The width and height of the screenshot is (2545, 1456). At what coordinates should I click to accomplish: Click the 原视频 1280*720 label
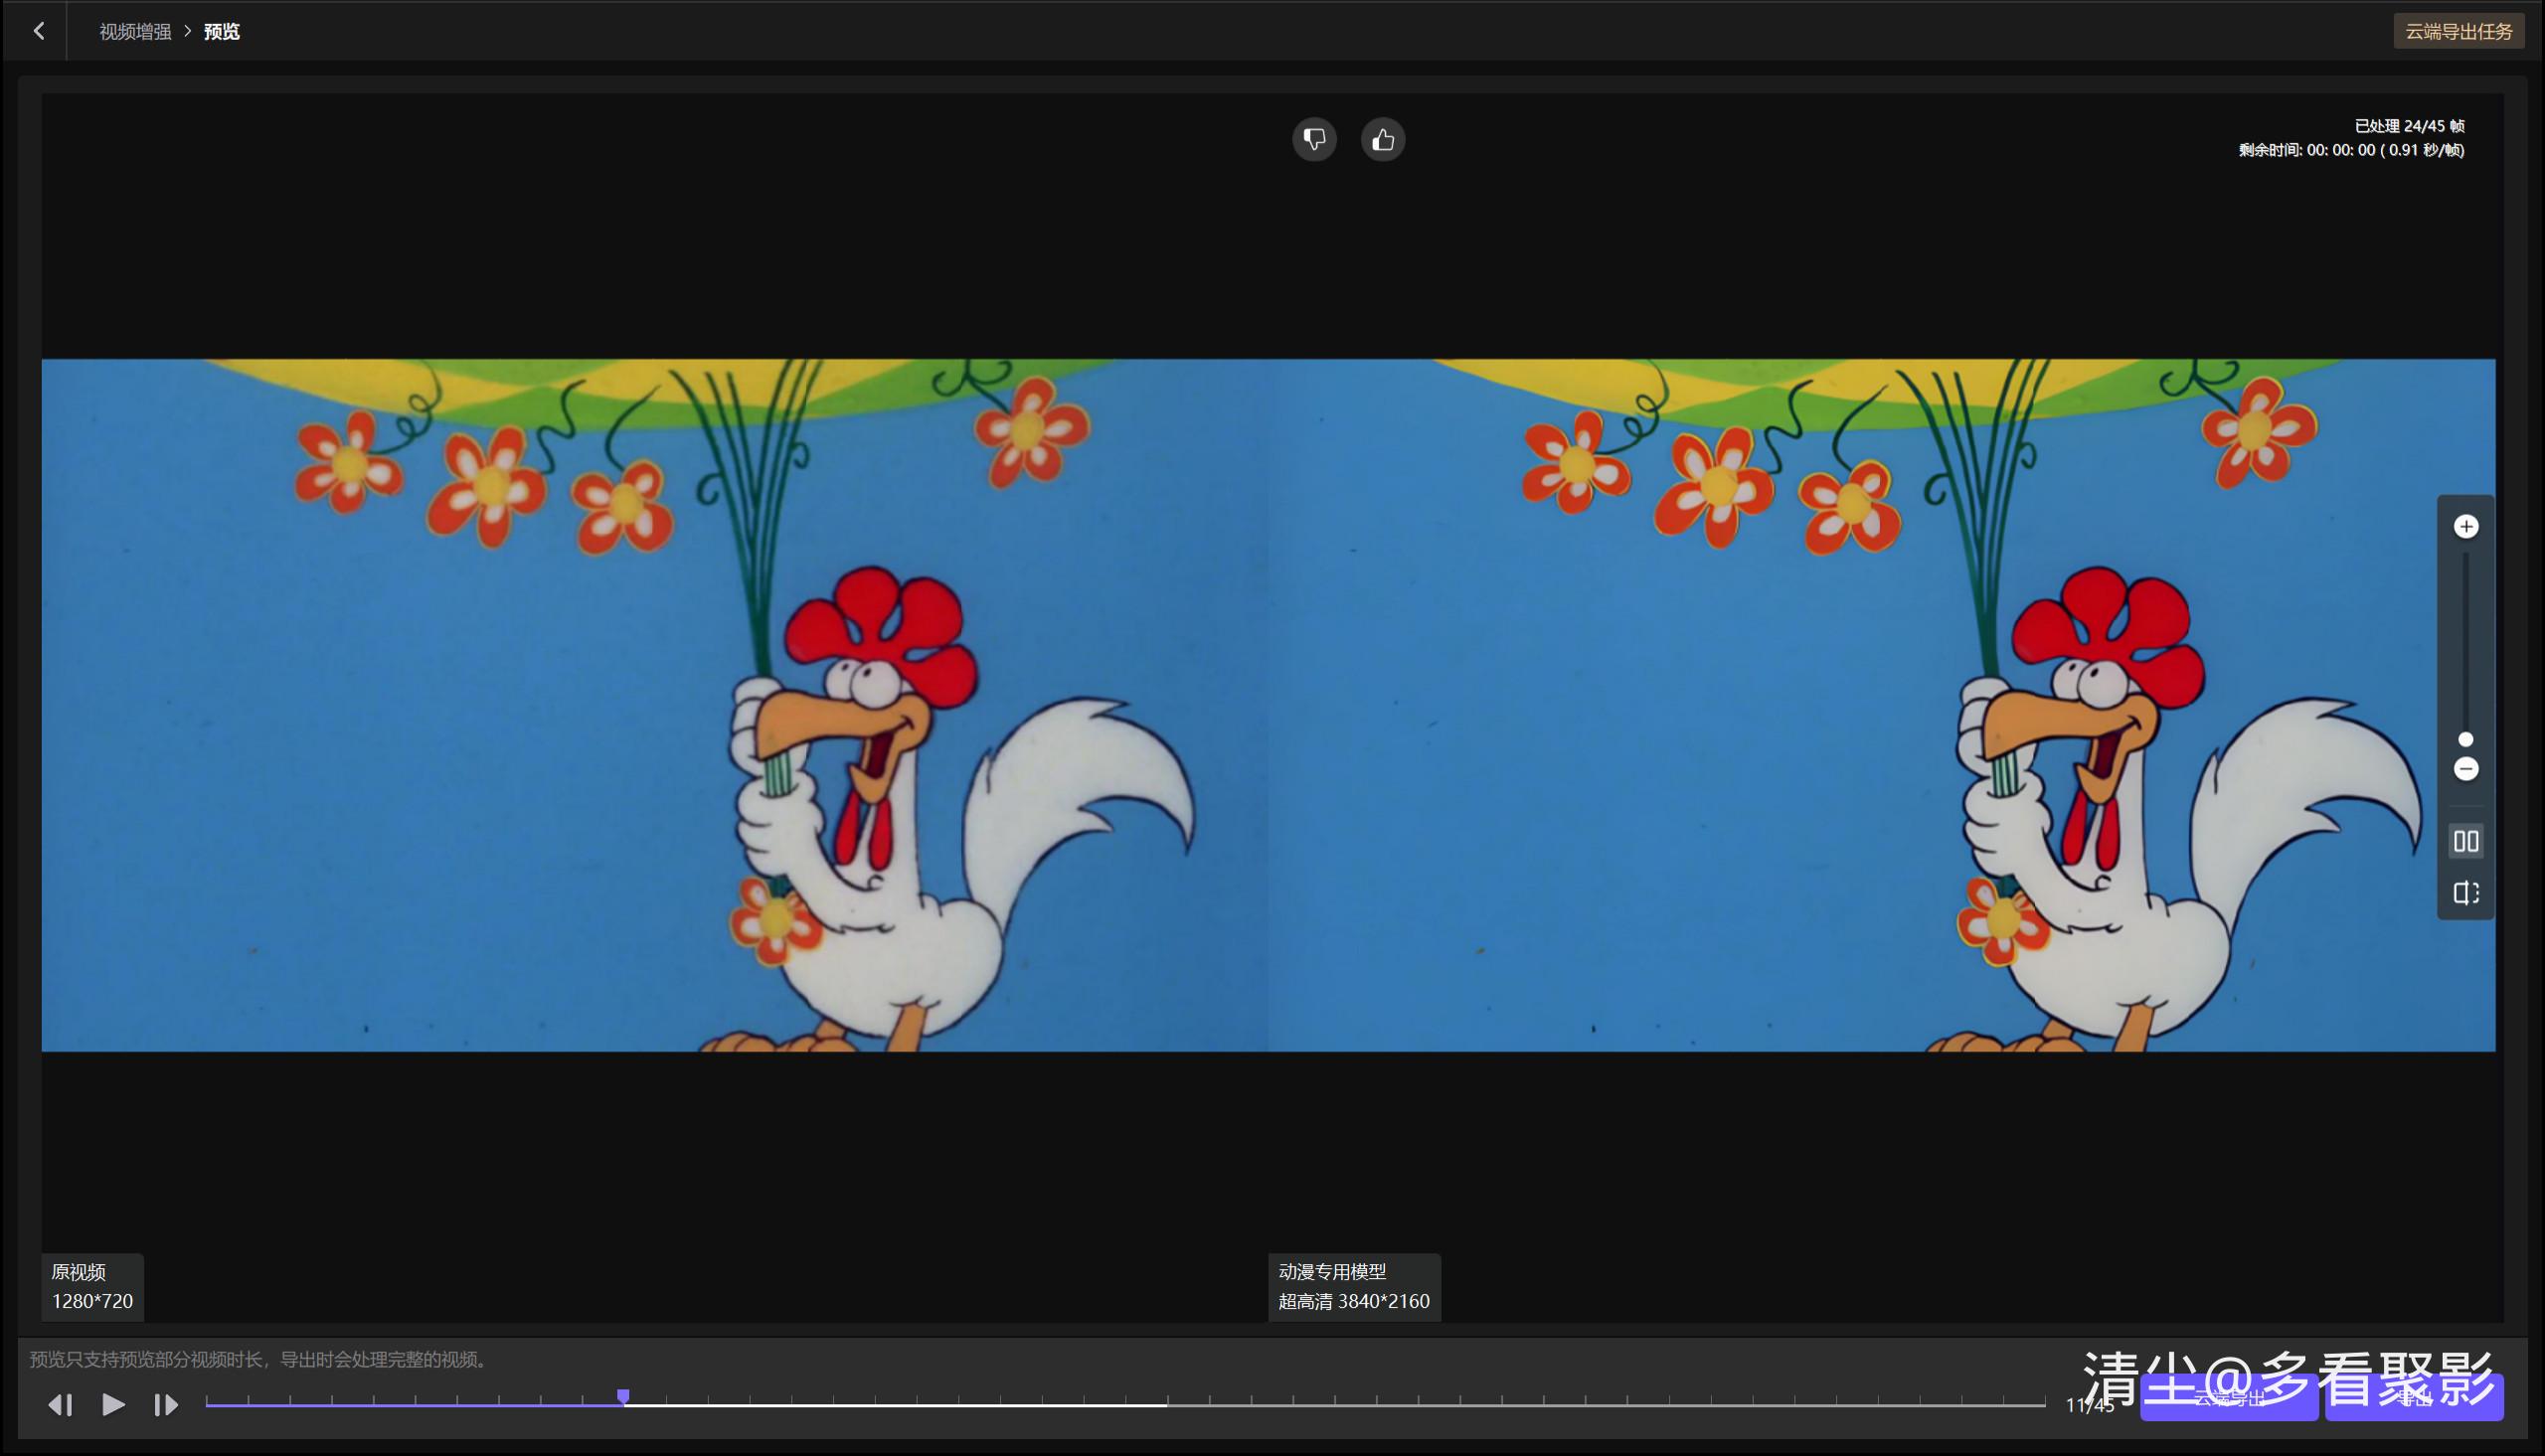[92, 1287]
